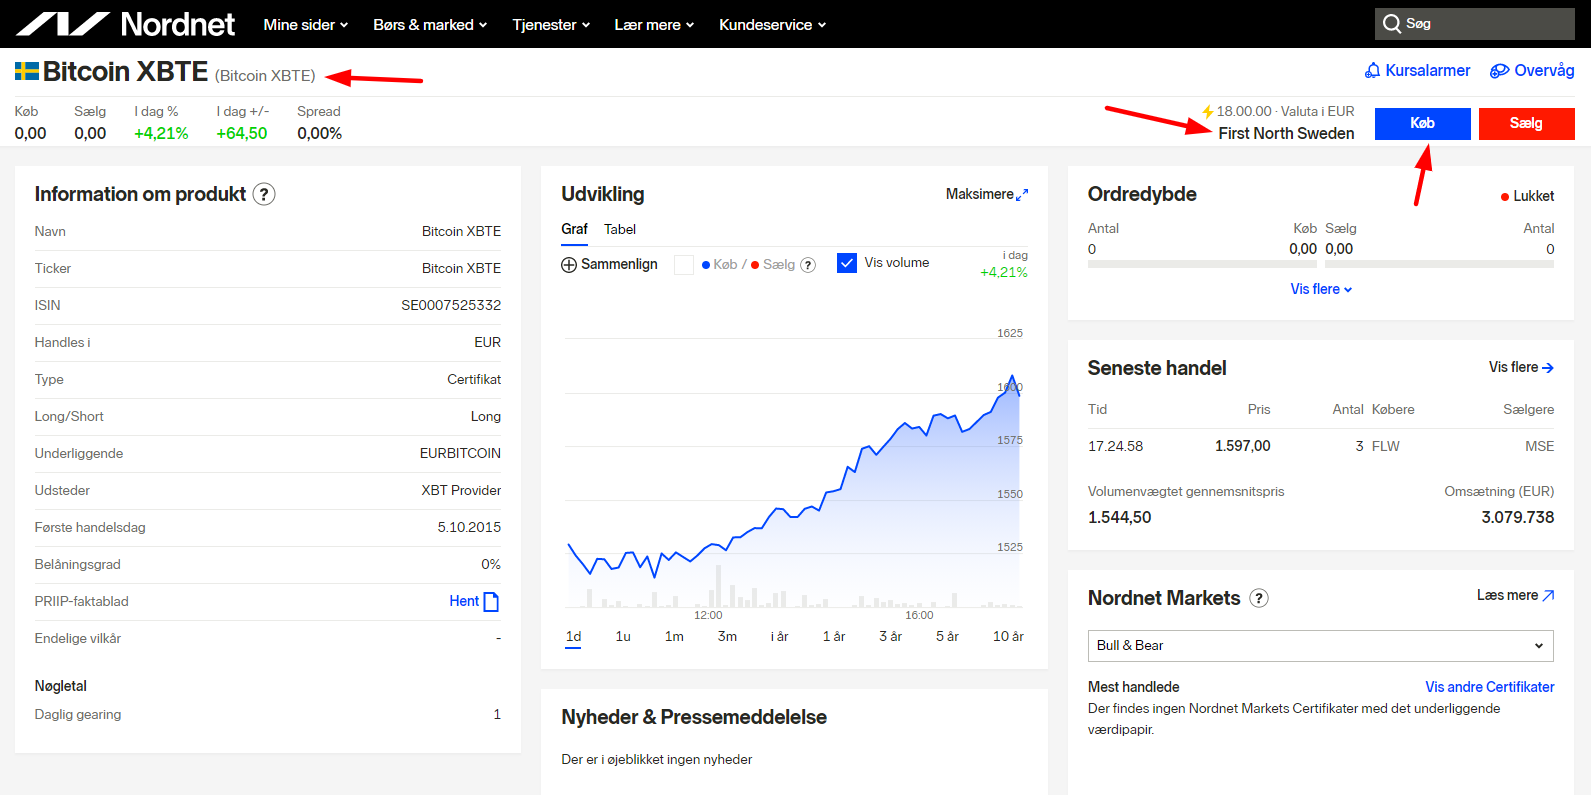The height and width of the screenshot is (795, 1591).
Task: Open the Køb/Sælg help question icon
Action: coord(808,265)
